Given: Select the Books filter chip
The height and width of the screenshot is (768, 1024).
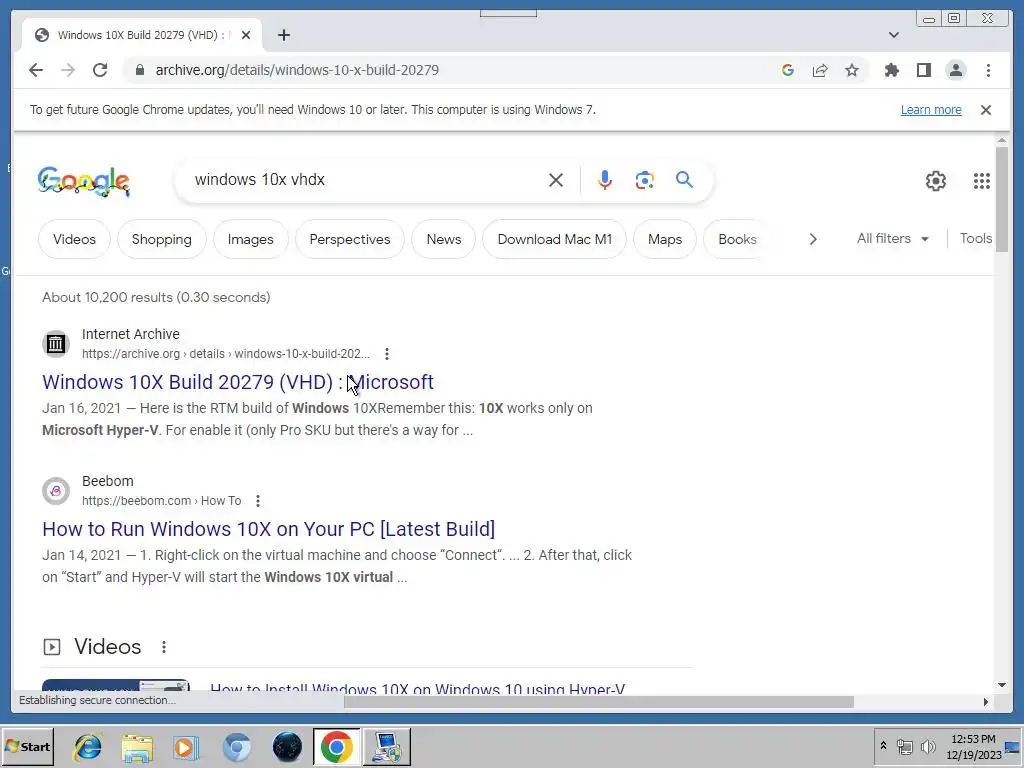Looking at the screenshot, I should 737,239.
